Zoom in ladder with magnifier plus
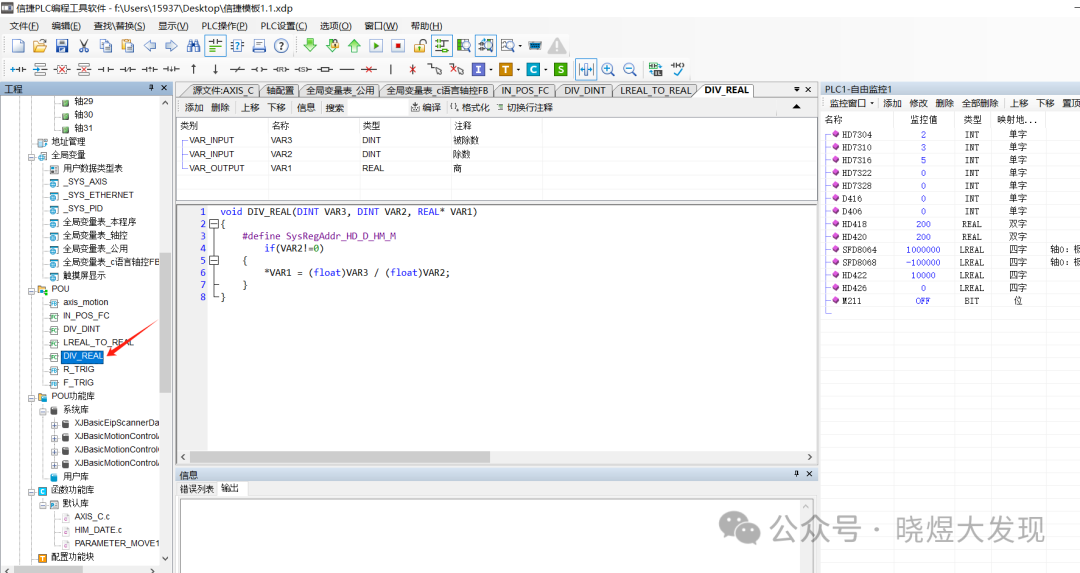 click(x=608, y=70)
